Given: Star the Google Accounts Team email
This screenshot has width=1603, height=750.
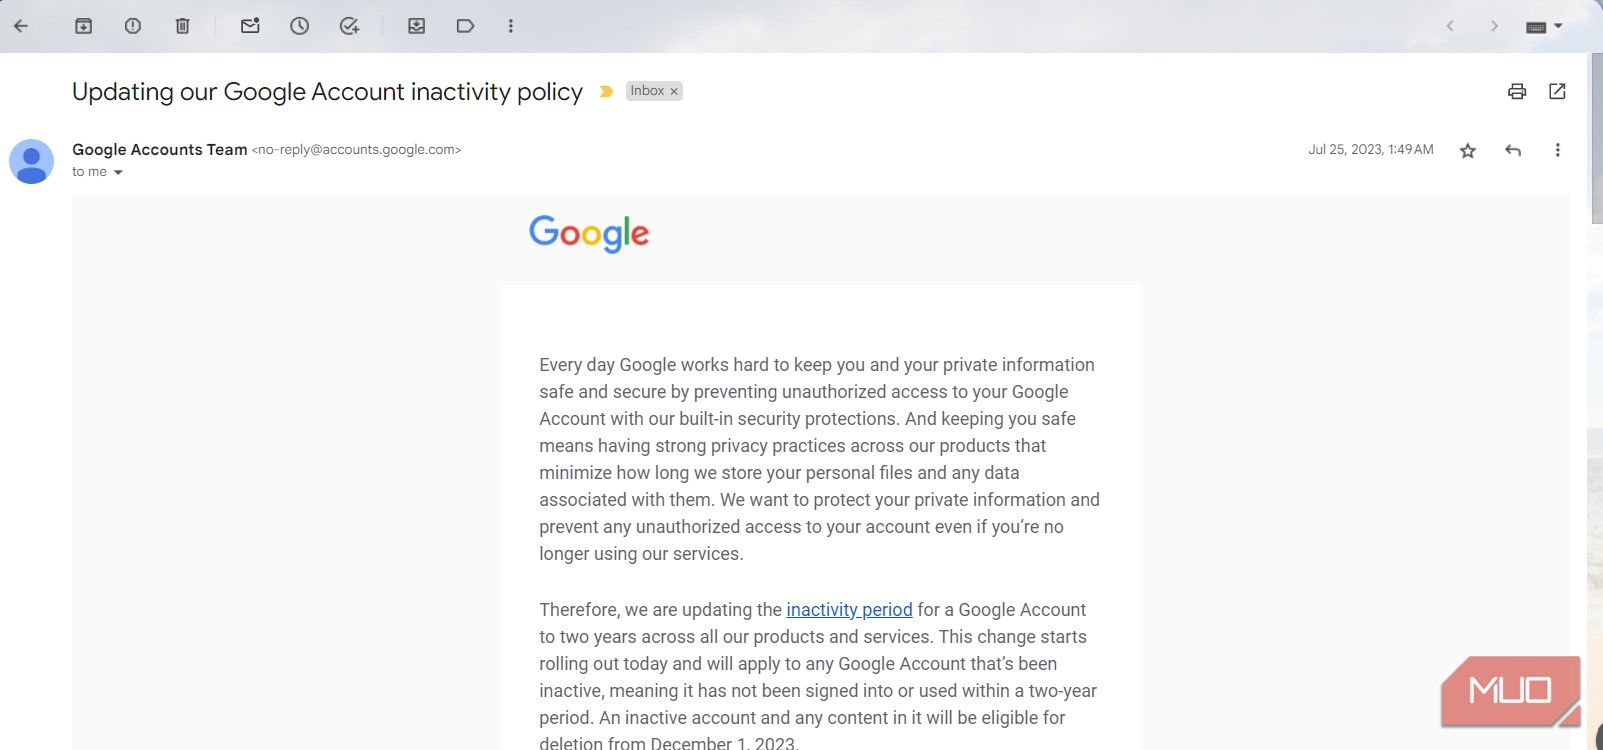Looking at the screenshot, I should [1467, 149].
